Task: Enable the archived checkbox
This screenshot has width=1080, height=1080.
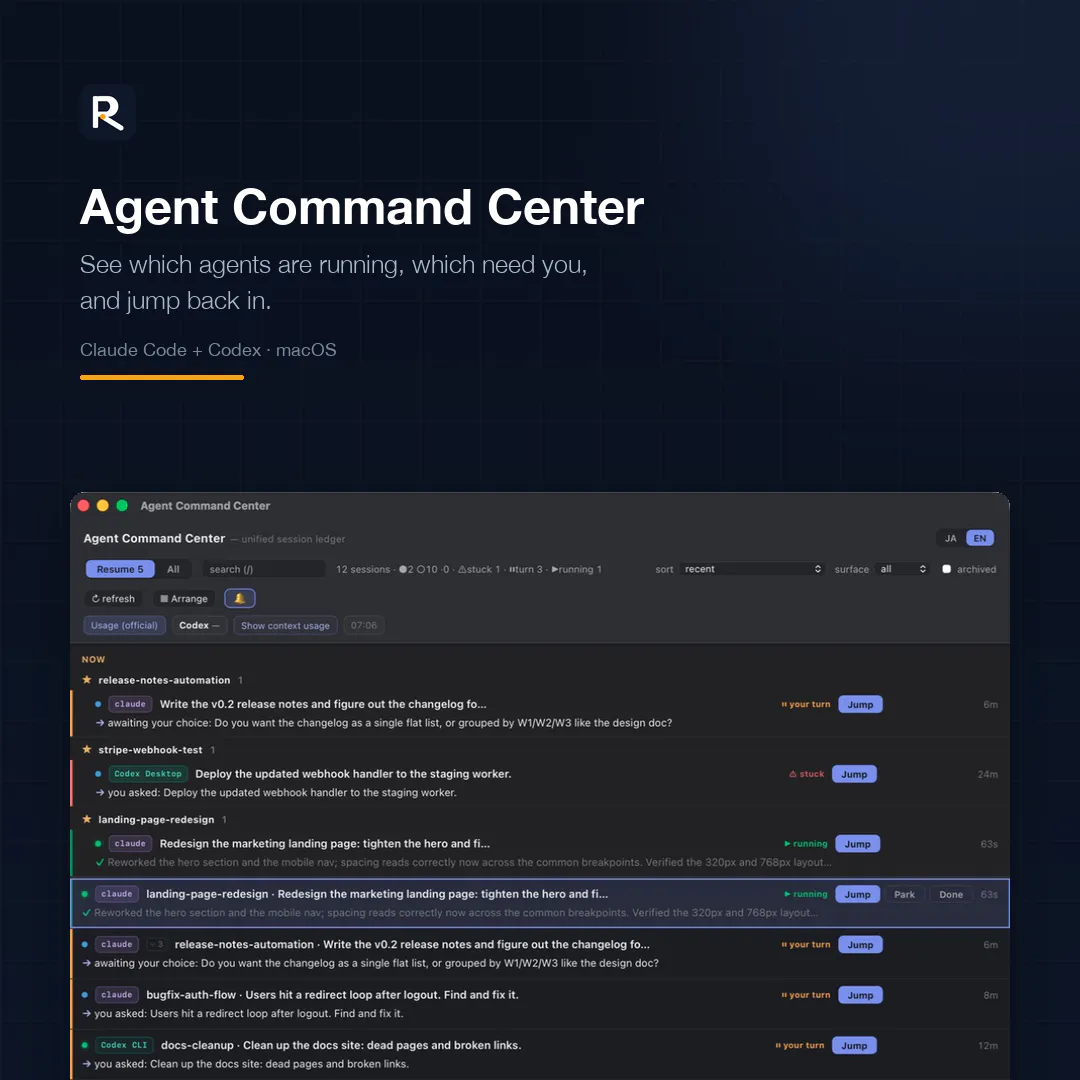Action: (x=946, y=569)
